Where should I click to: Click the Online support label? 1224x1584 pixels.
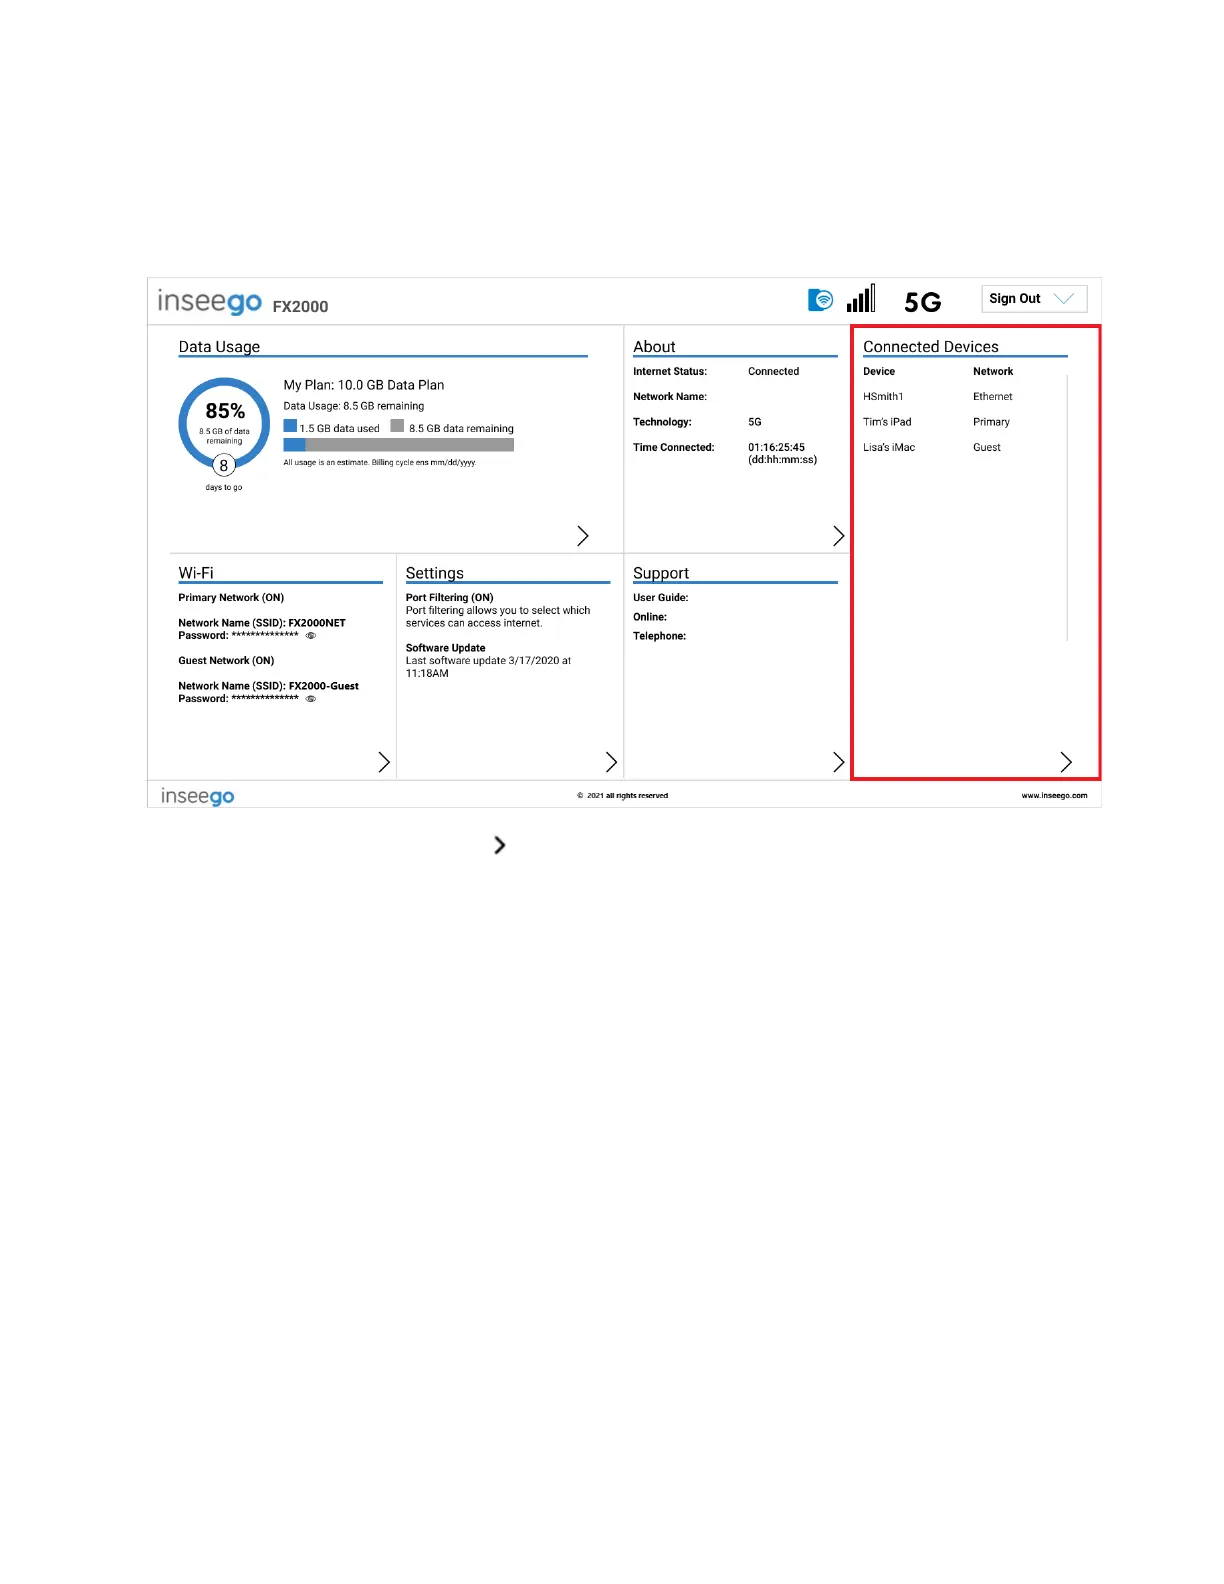point(650,617)
